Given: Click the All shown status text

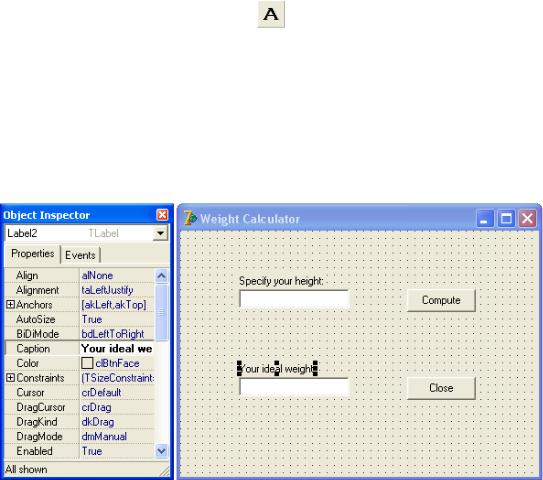Looking at the screenshot, I should pos(26,470).
